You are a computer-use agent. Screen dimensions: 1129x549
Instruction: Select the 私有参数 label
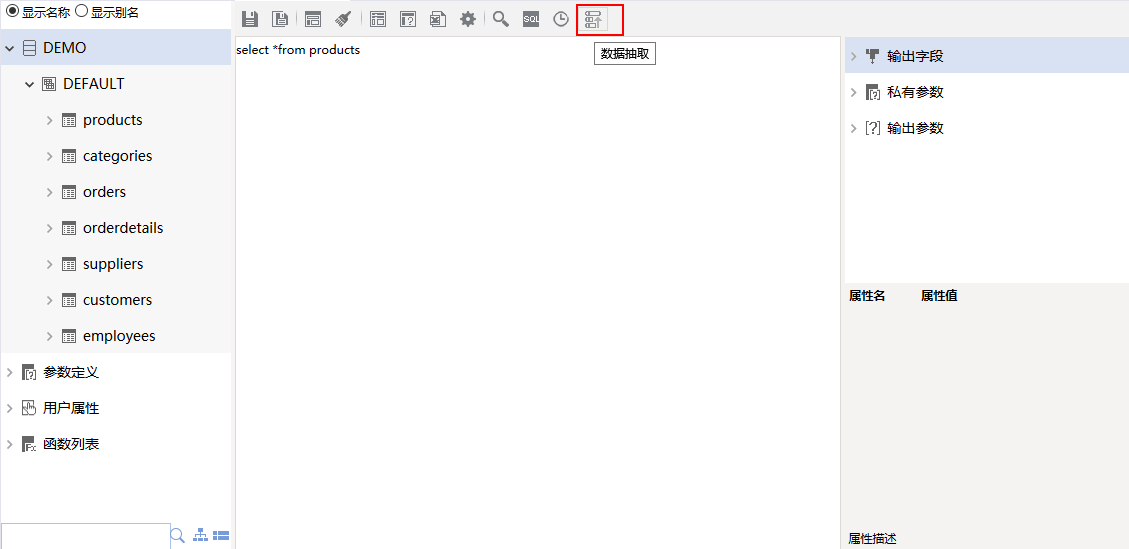[x=915, y=92]
